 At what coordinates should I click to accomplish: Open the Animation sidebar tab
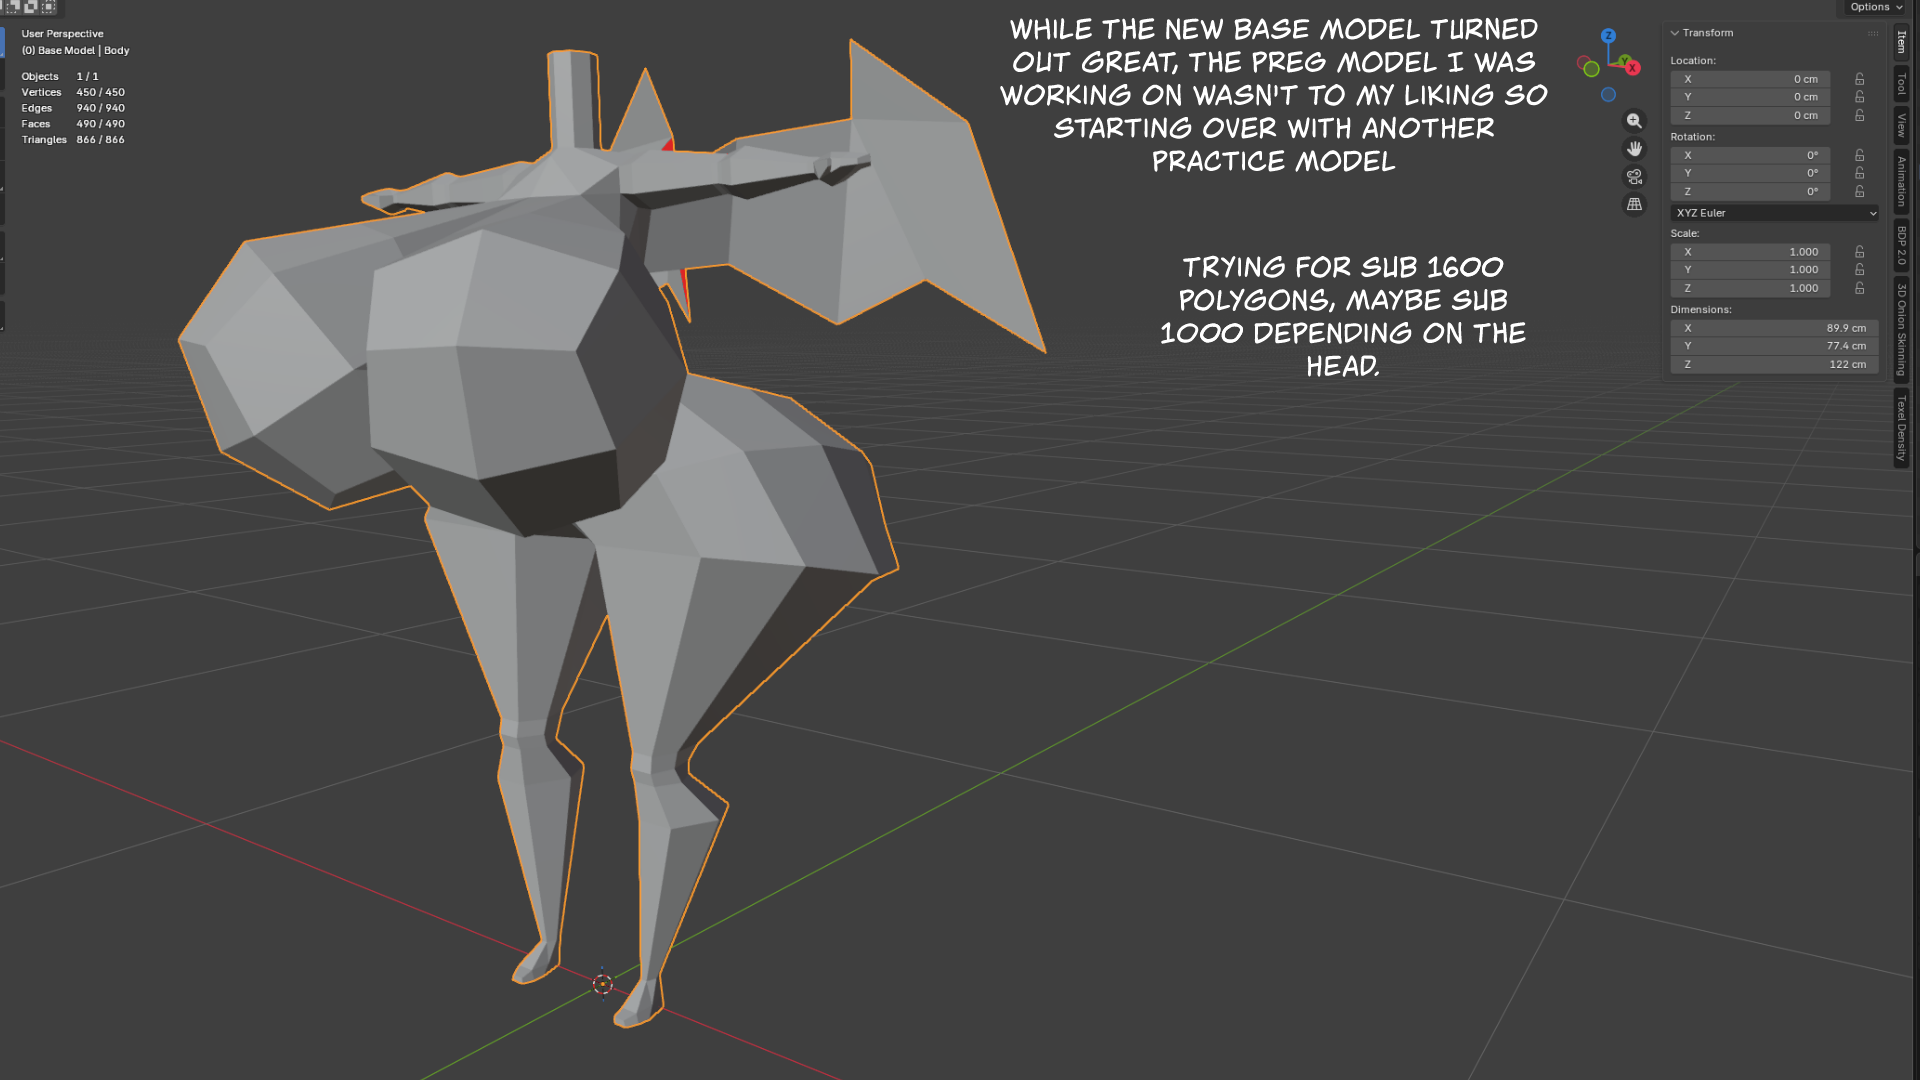(1901, 181)
